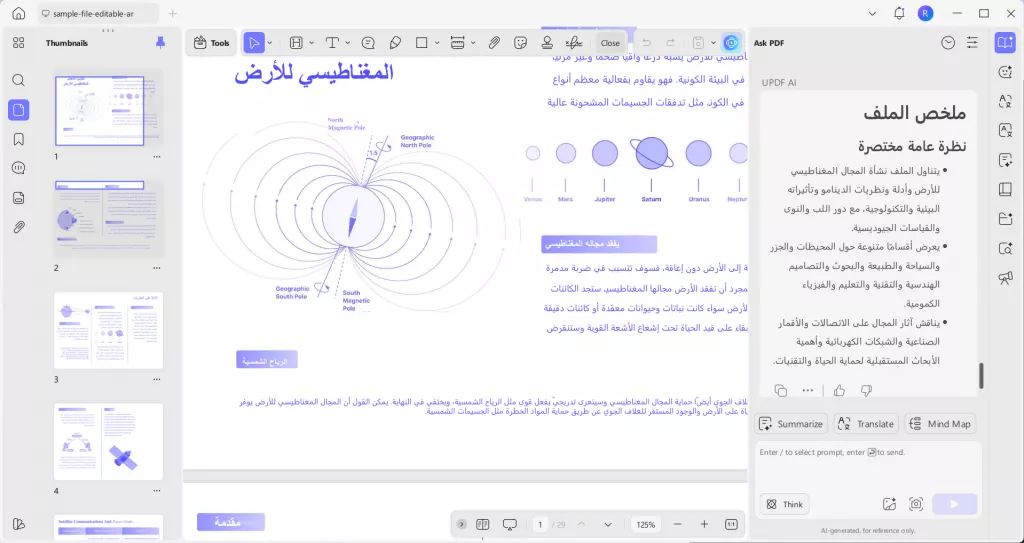Expand the text tool dropdown arrow
Screen dimensions: 1024x543
click(347, 43)
